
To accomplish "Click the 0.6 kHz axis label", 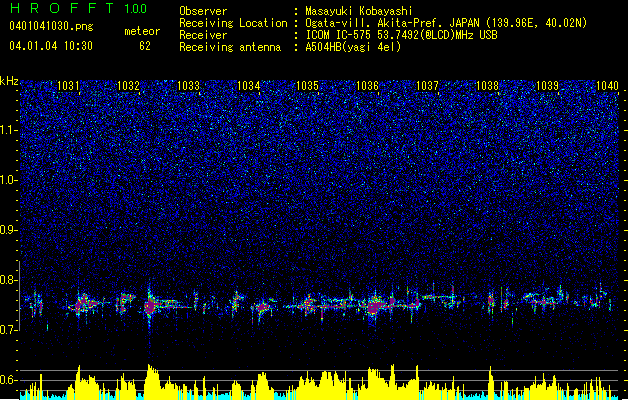I will point(9,380).
